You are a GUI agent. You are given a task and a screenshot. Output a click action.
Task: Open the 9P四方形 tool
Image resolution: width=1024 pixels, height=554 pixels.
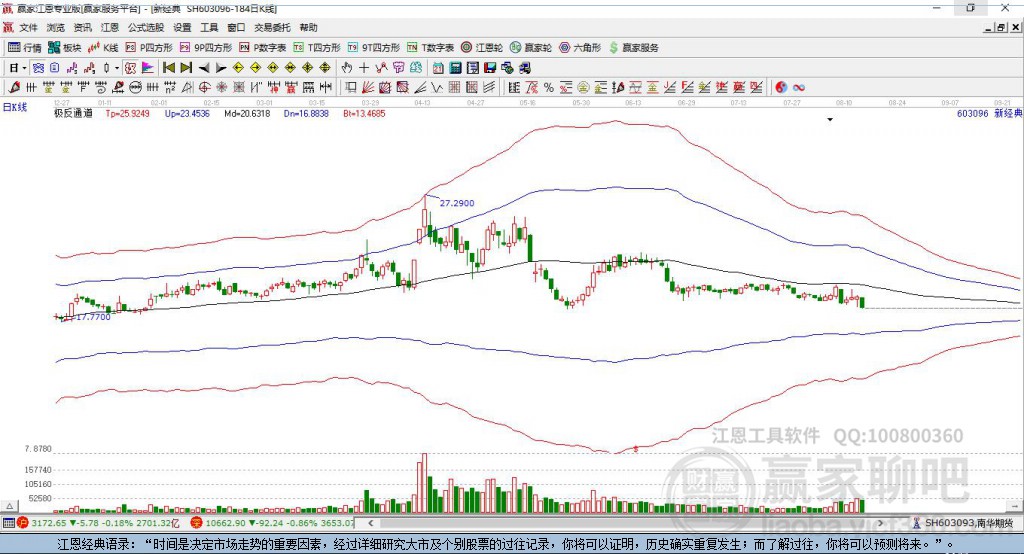(206, 48)
